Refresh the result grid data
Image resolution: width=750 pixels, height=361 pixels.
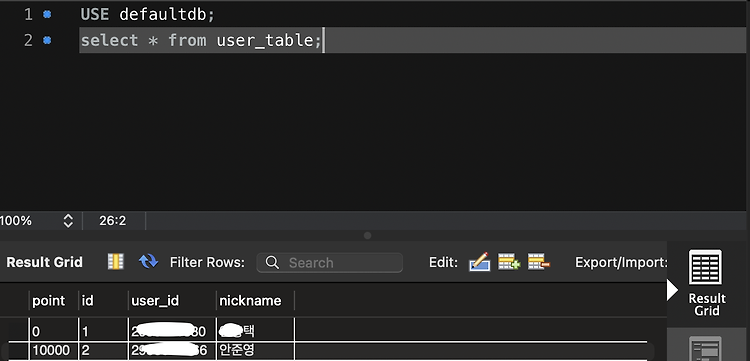(148, 262)
